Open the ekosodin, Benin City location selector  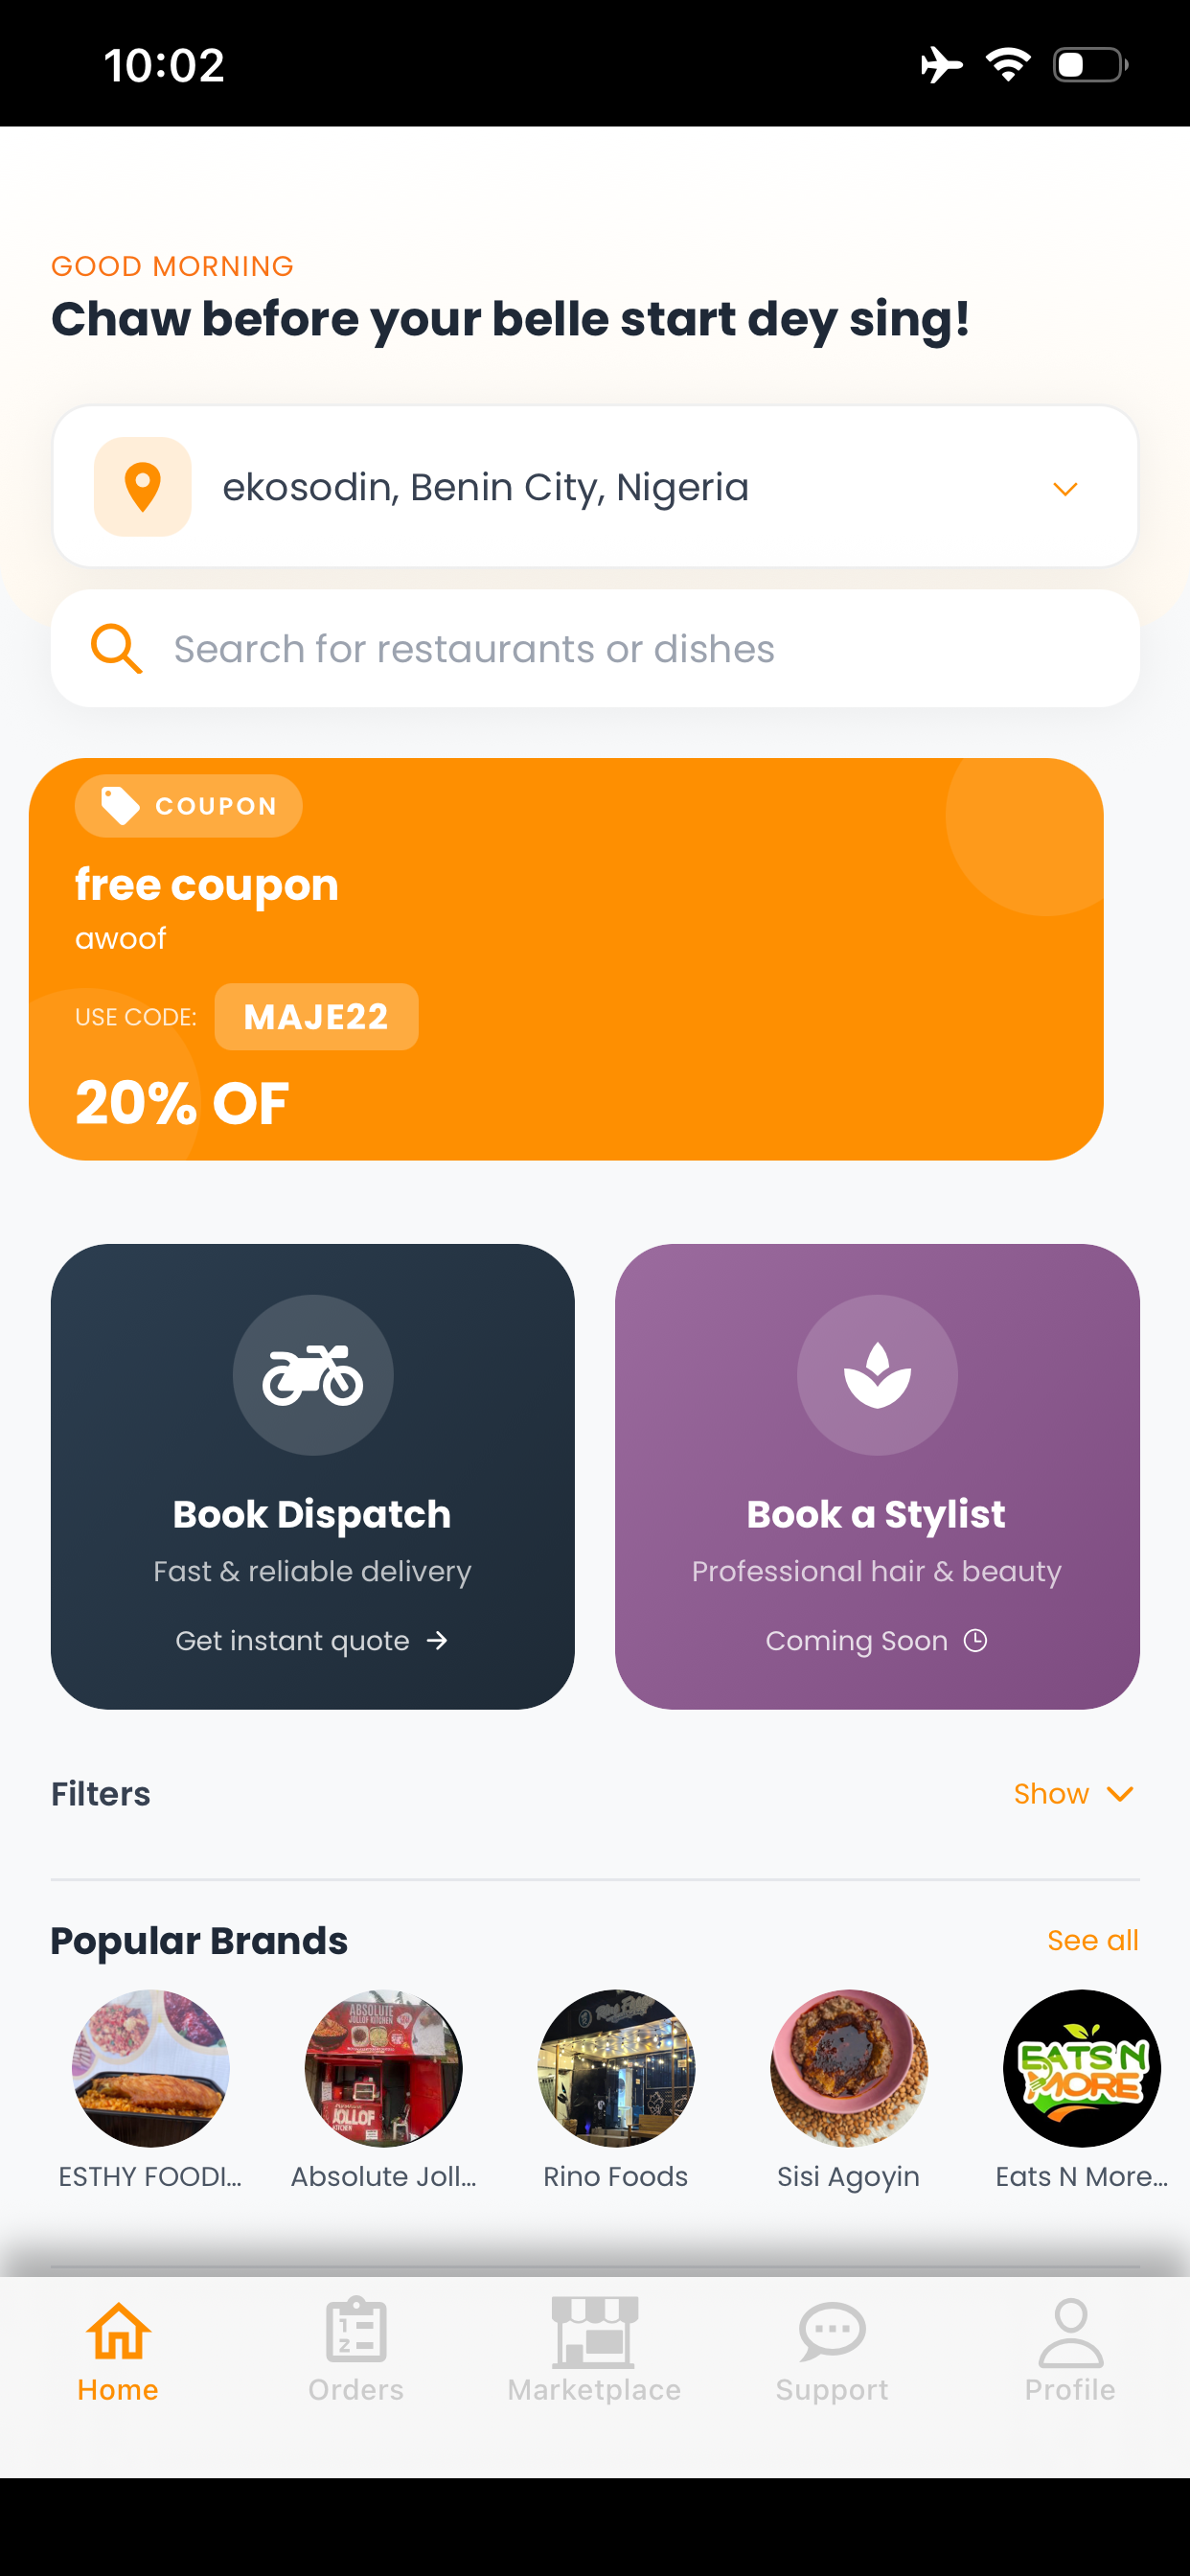pos(595,487)
